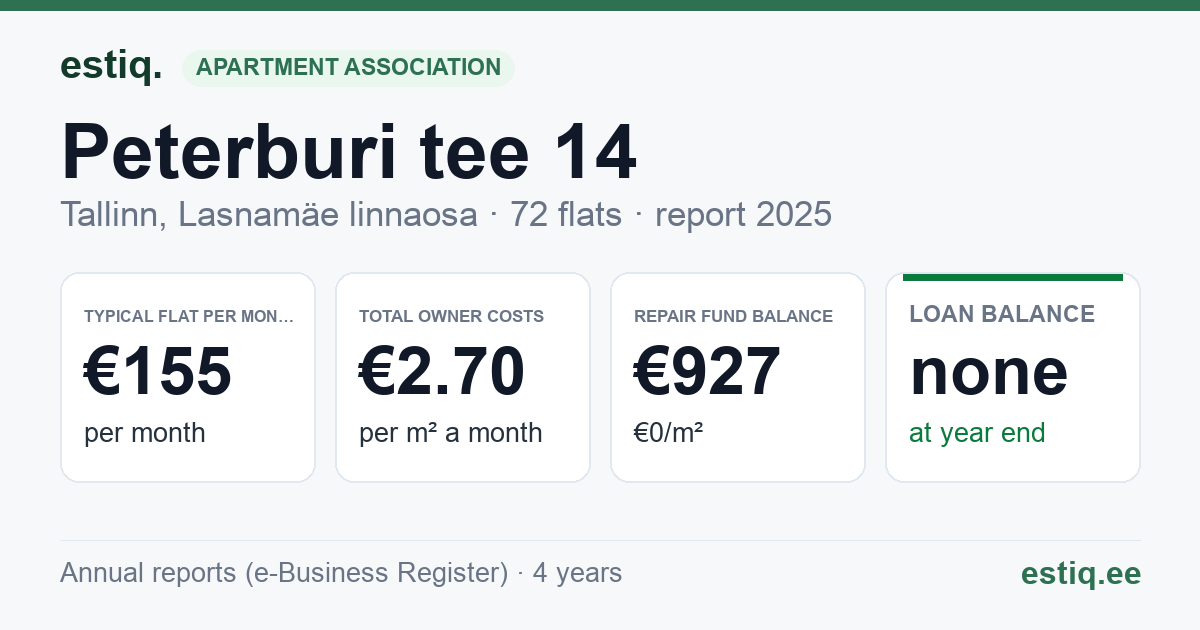Open the estiq.ee link
Screen dimensions: 1200x630
click(x=1081, y=573)
